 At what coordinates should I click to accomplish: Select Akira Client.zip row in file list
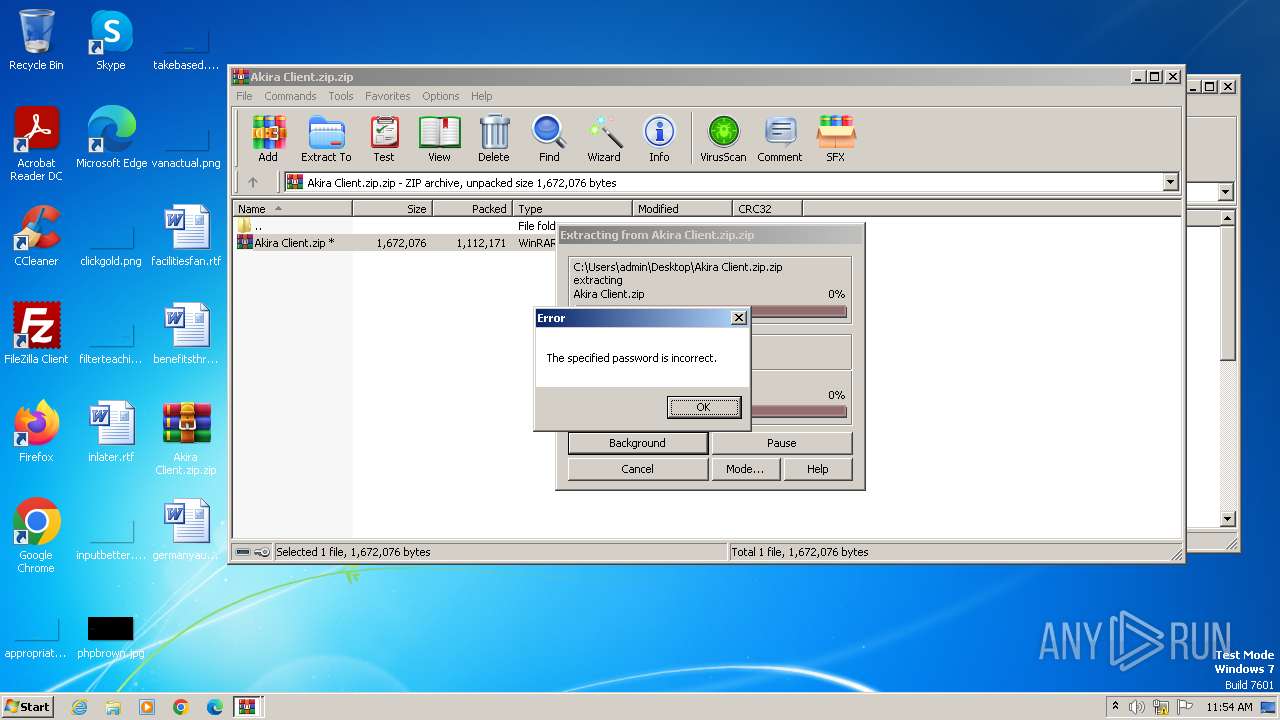[395, 243]
